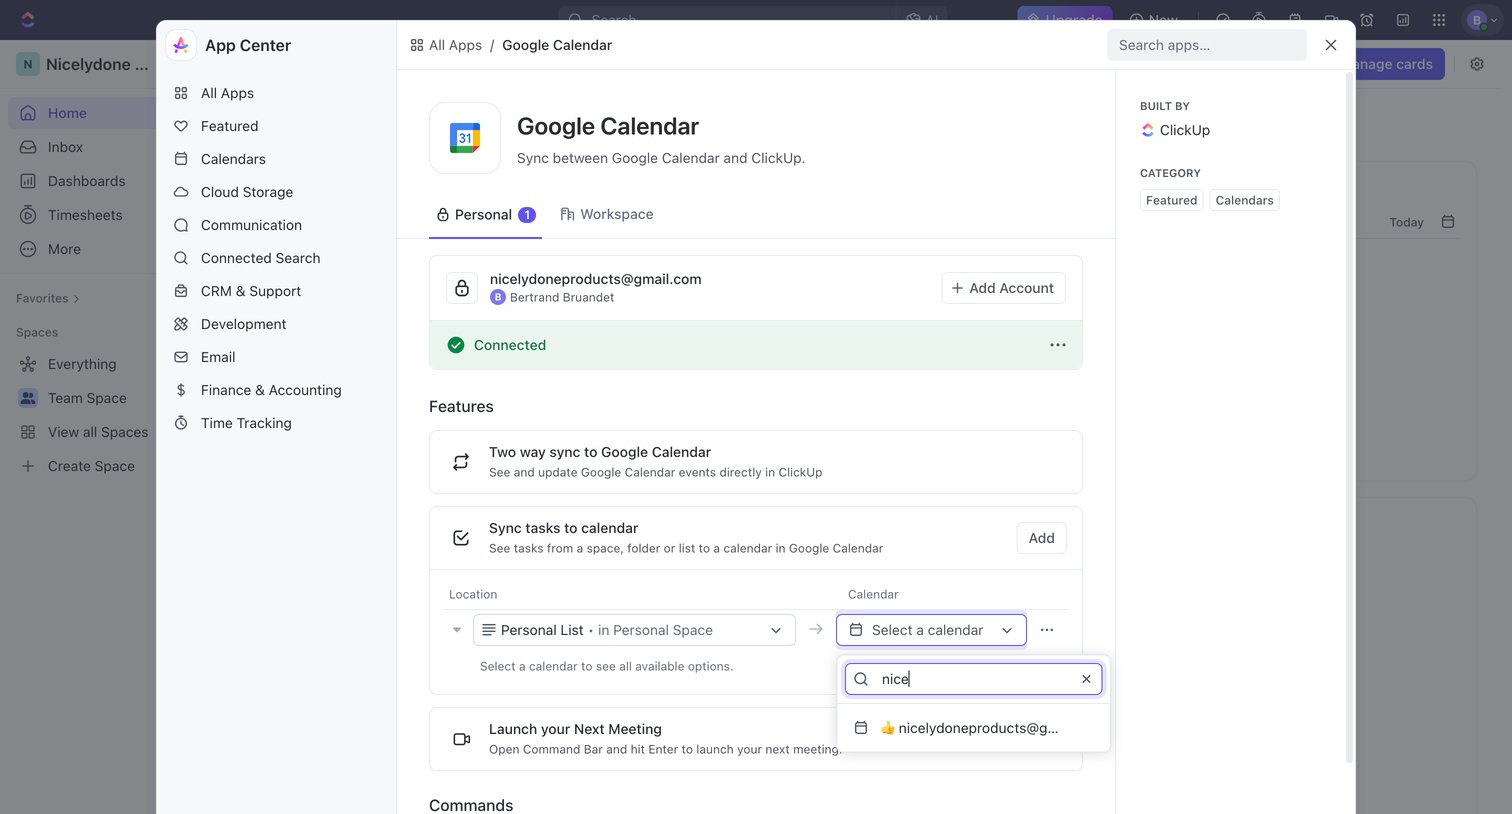Screen dimensions: 1512x814
Task: Open the apps grid icon in top bar
Action: click(1439, 20)
